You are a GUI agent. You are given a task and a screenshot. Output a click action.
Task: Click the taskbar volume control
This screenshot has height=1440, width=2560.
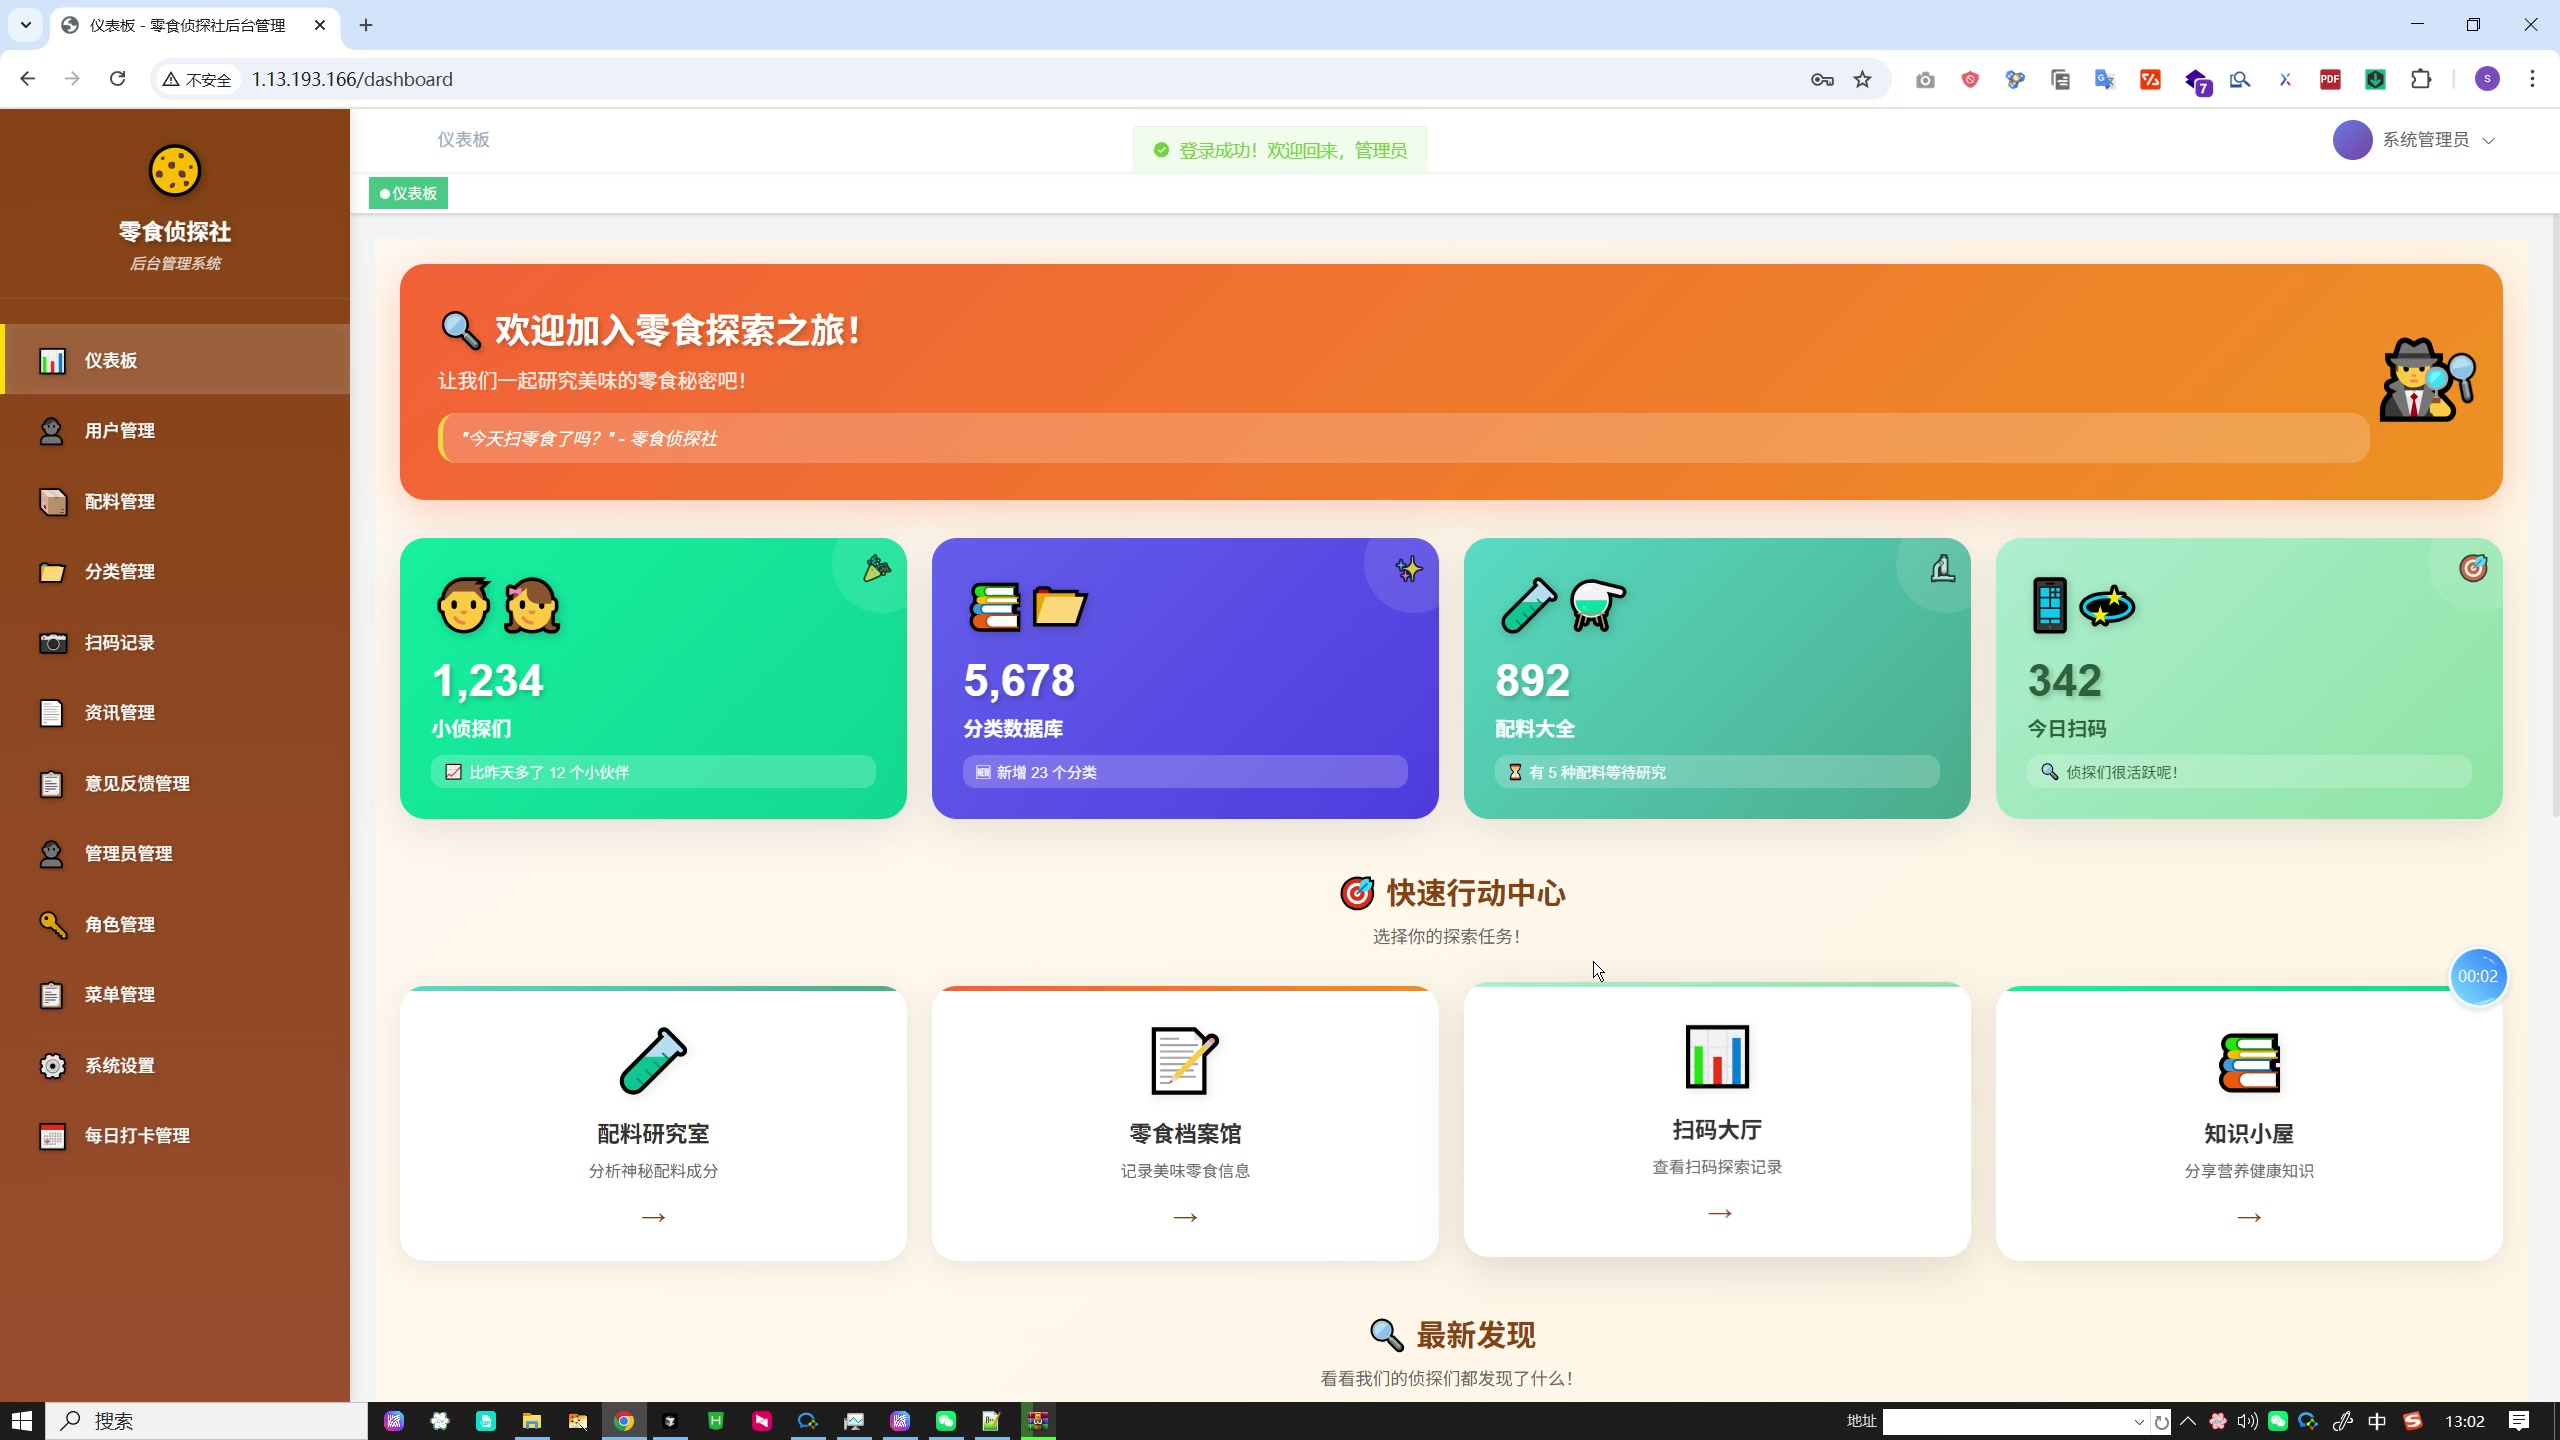point(2246,1420)
